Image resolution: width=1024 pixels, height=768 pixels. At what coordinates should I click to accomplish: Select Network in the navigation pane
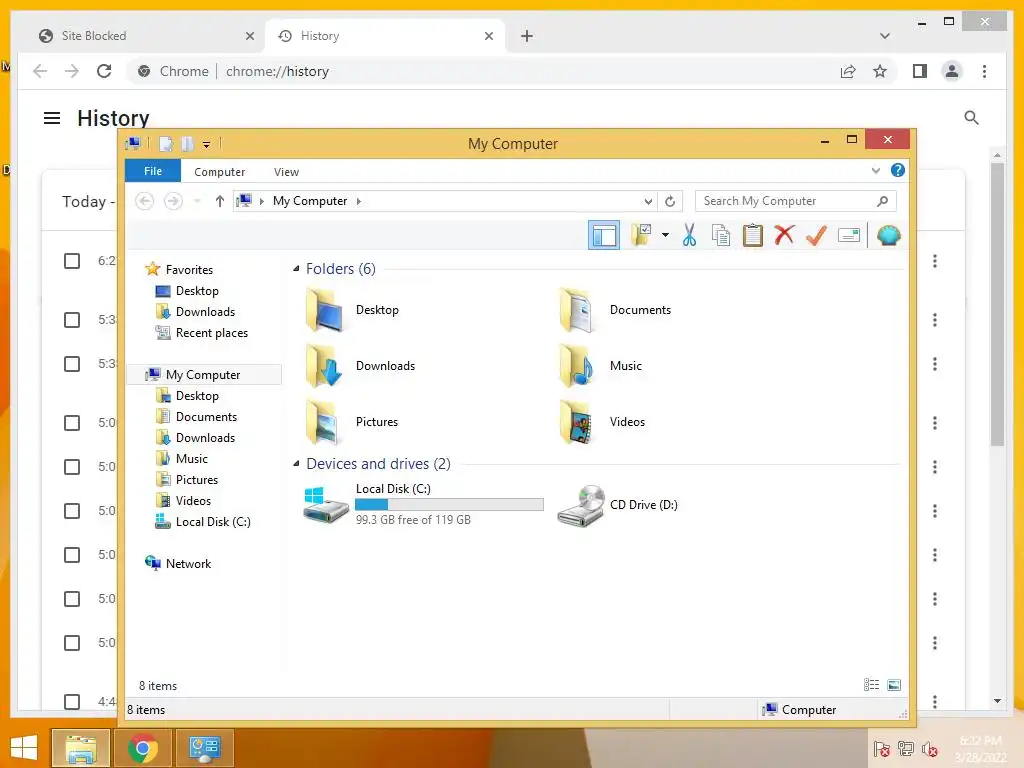tap(188, 563)
